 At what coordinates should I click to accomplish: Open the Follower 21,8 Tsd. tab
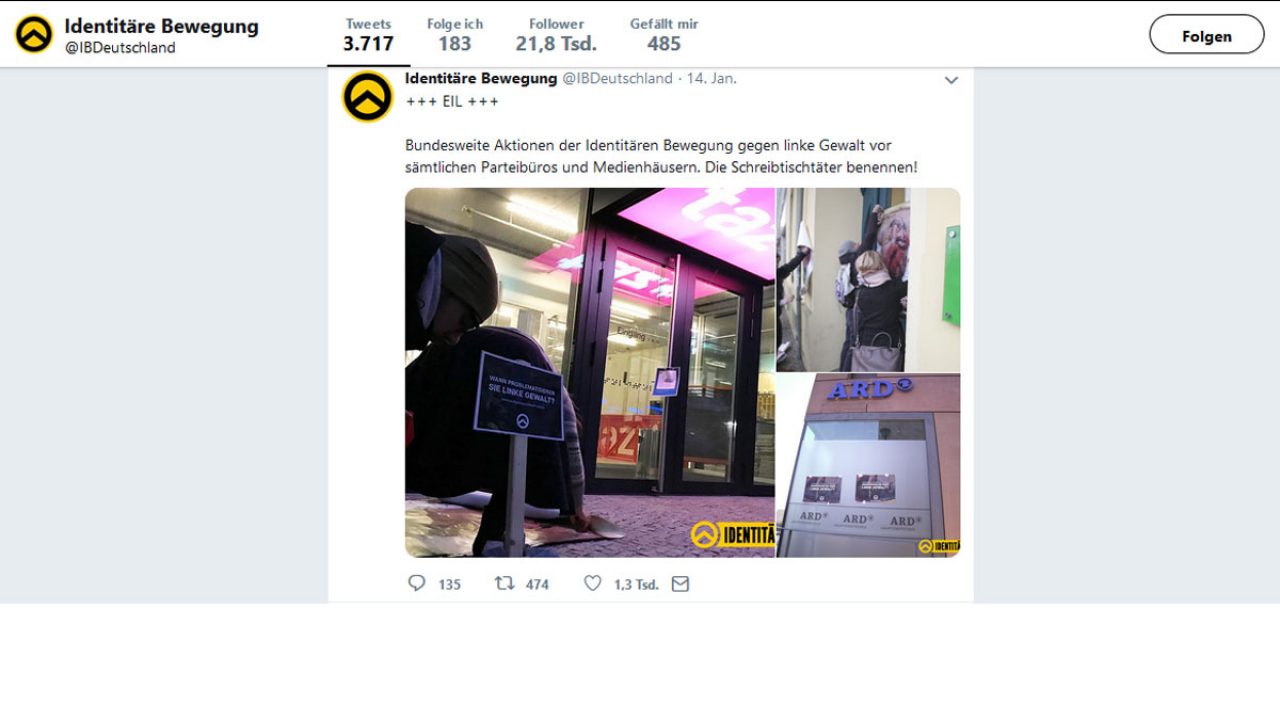point(556,34)
